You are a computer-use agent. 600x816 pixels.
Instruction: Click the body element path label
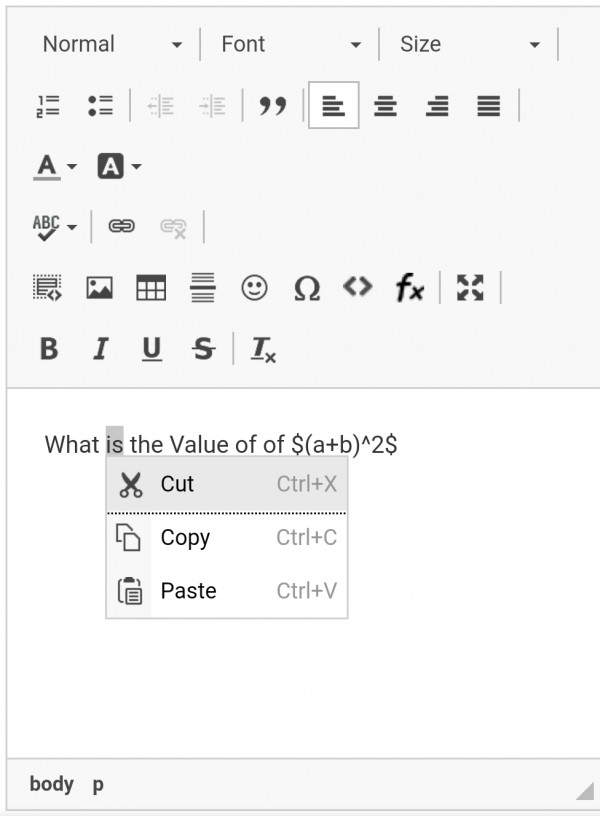(x=51, y=784)
